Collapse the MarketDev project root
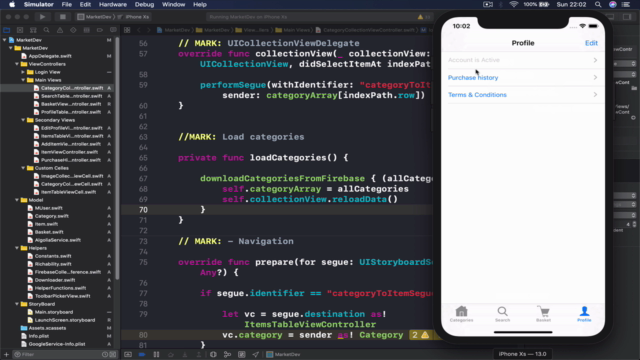 [5, 40]
